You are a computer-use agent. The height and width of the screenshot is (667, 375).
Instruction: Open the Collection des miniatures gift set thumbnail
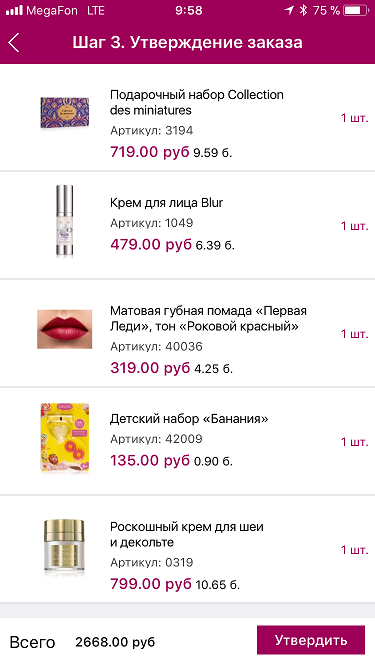(x=65, y=113)
